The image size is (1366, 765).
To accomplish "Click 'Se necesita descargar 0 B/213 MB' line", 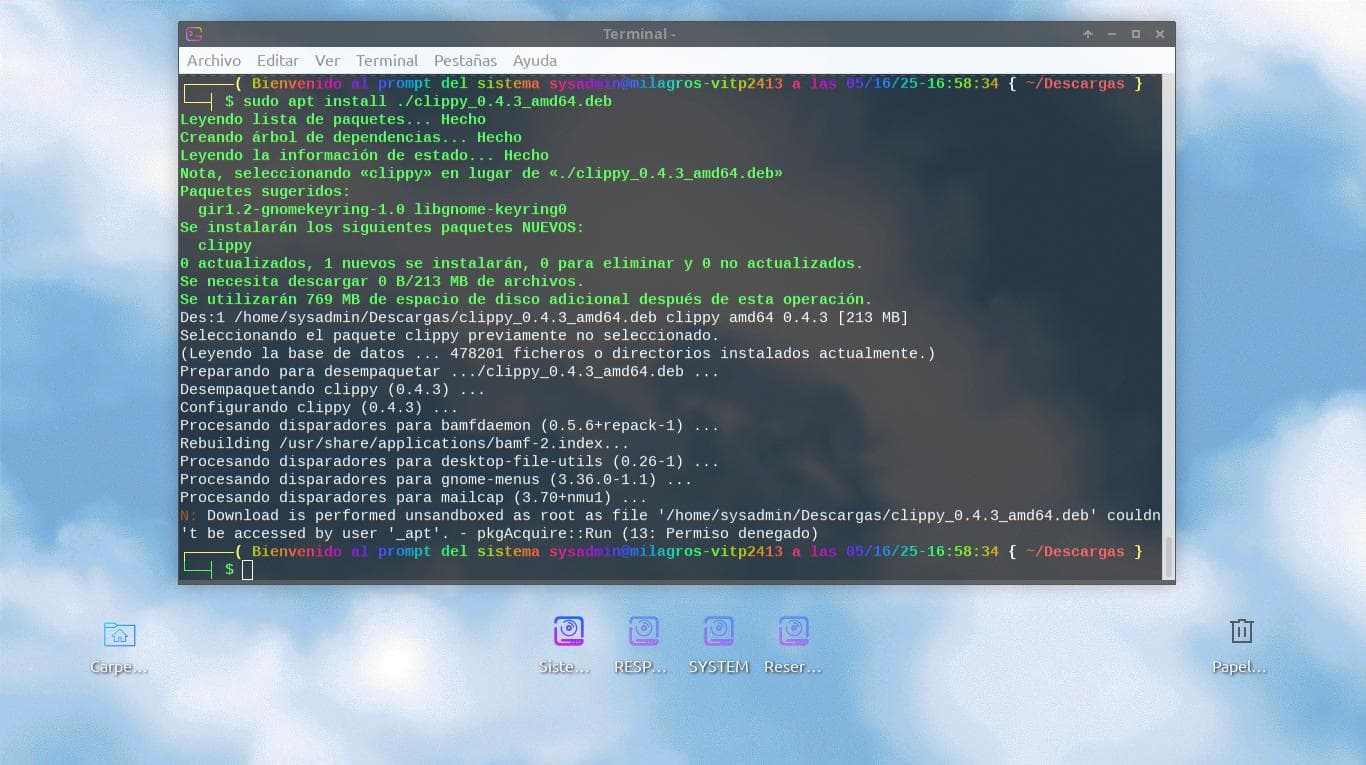I will 382,281.
